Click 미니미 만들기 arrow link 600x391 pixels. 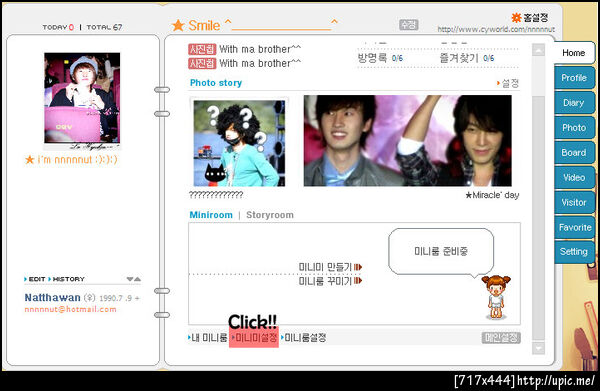tap(330, 267)
